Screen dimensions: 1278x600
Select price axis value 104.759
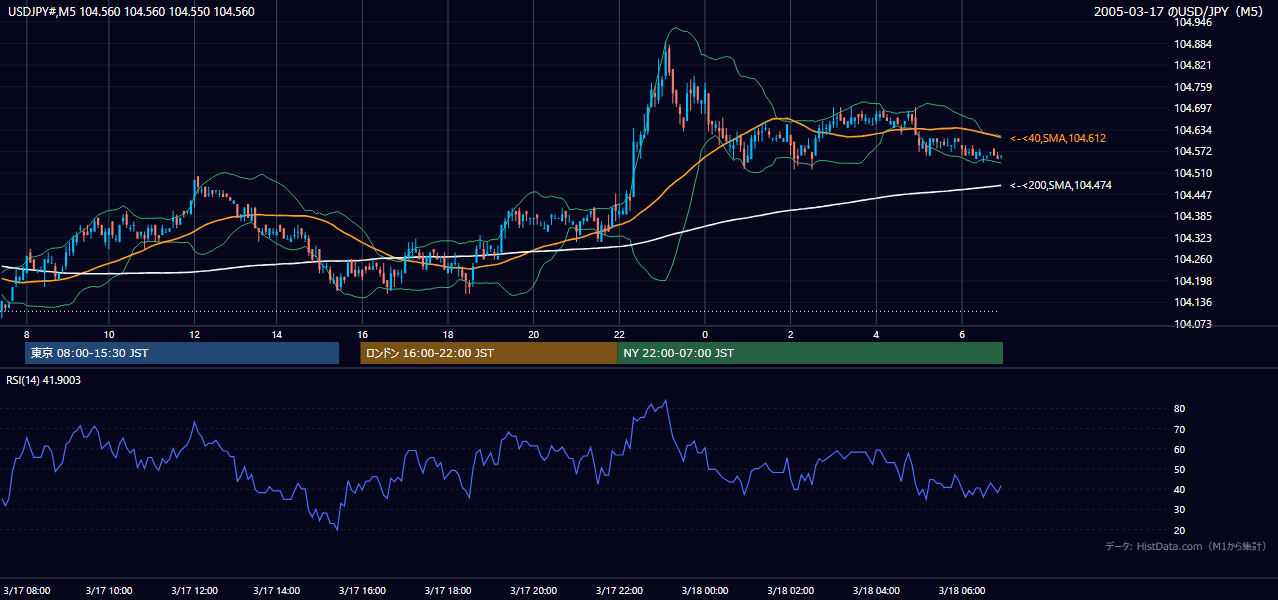[1192, 87]
